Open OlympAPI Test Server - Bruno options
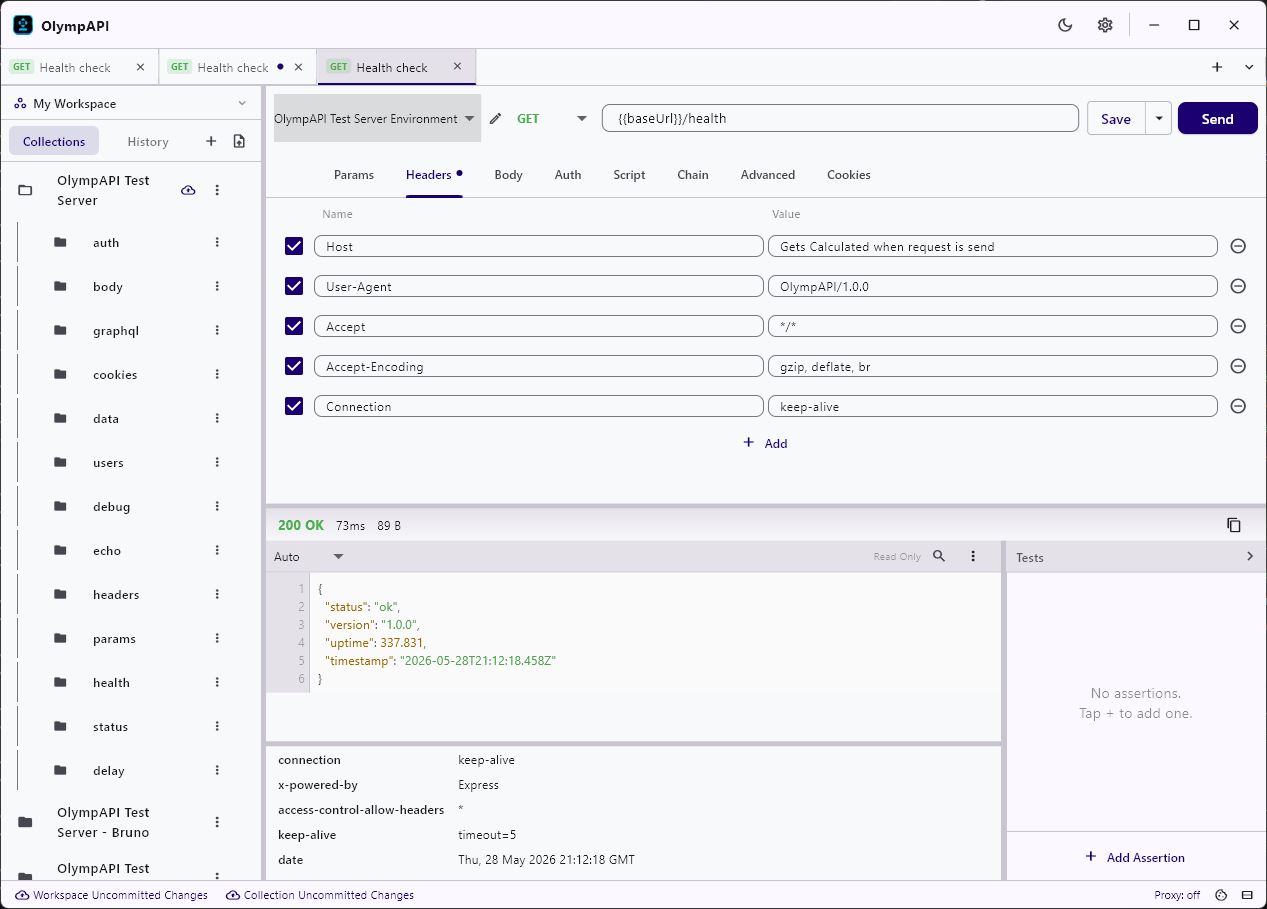This screenshot has height=909, width=1267. (x=217, y=822)
